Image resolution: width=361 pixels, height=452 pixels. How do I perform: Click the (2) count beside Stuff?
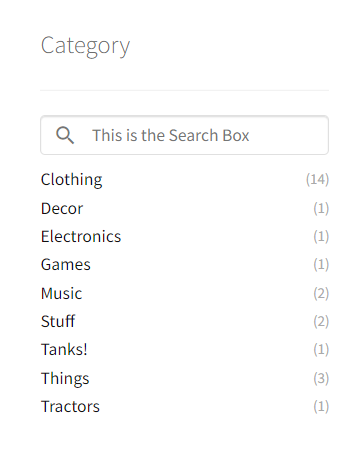pos(321,321)
